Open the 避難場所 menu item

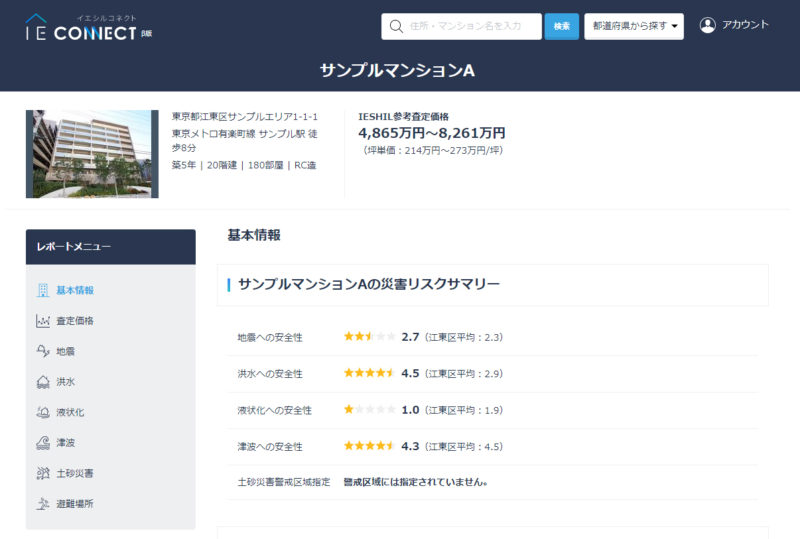click(75, 504)
